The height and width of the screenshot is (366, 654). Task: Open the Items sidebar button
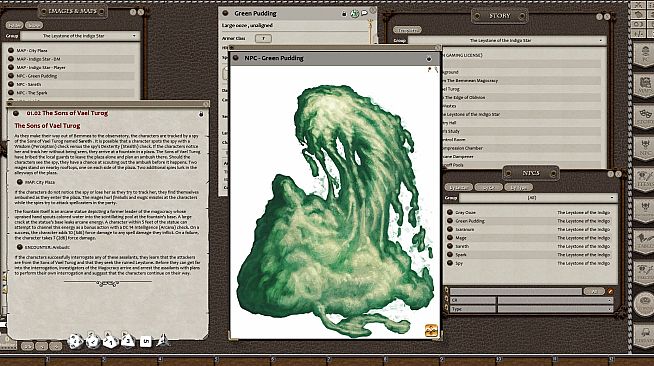(x=644, y=179)
